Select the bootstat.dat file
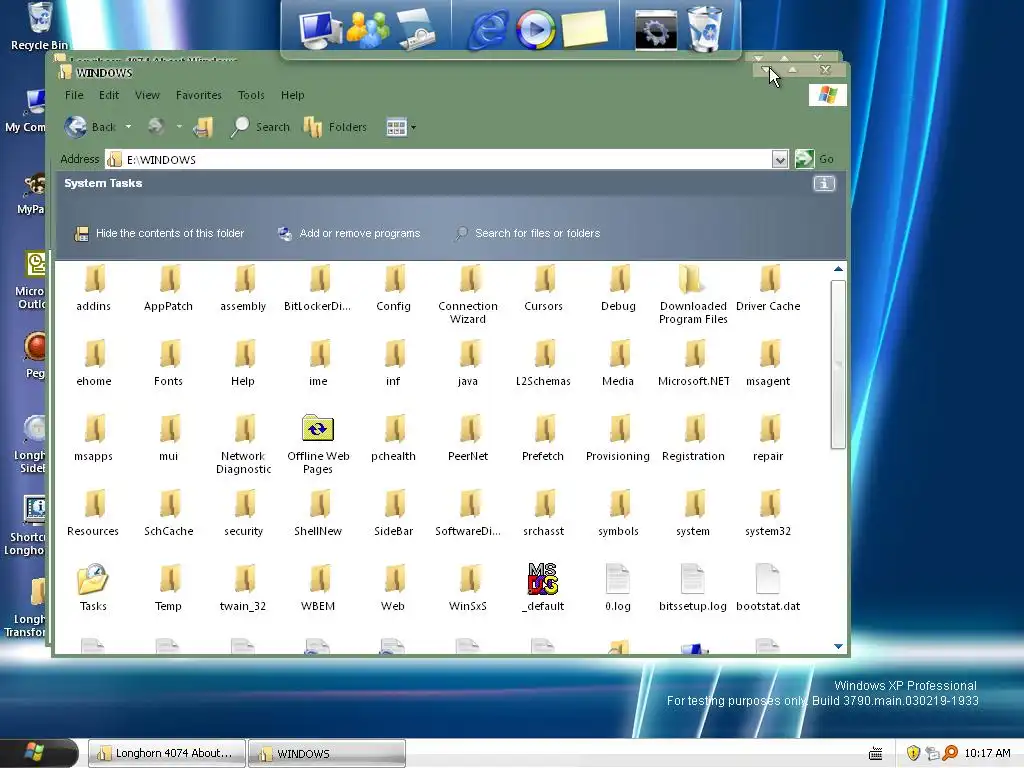The width and height of the screenshot is (1024, 768). (768, 588)
